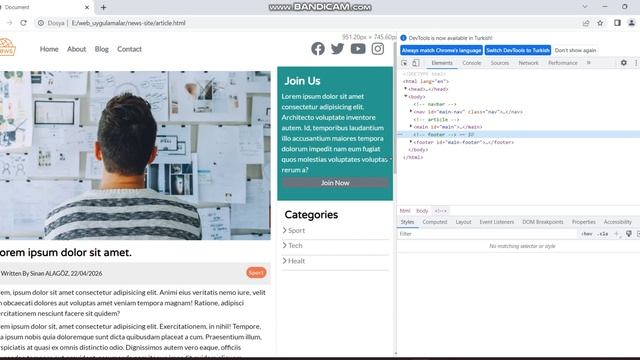Image resolution: width=640 pixels, height=360 pixels.
Task: Switch to the Performance tab
Action: point(562,63)
